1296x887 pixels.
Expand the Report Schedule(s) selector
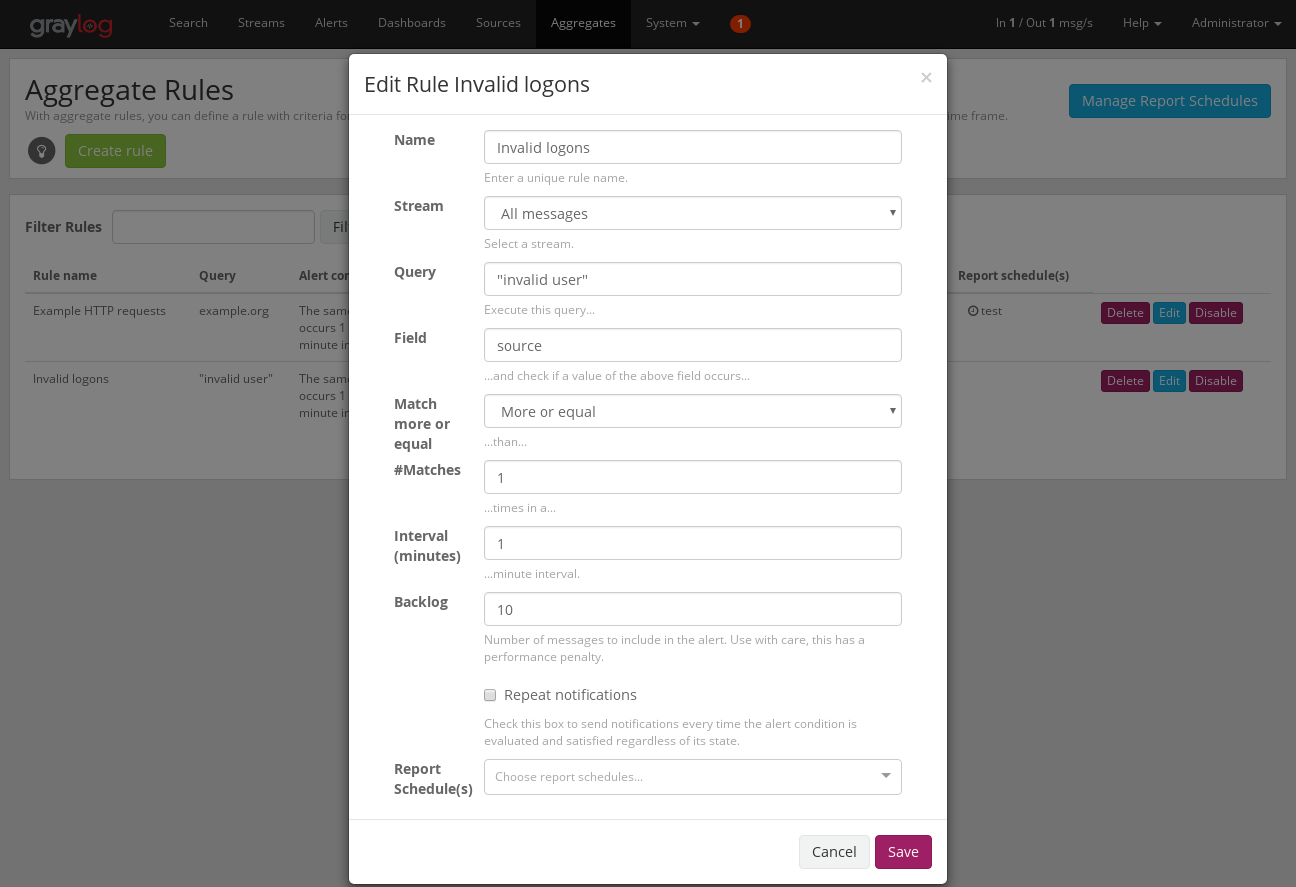(693, 777)
